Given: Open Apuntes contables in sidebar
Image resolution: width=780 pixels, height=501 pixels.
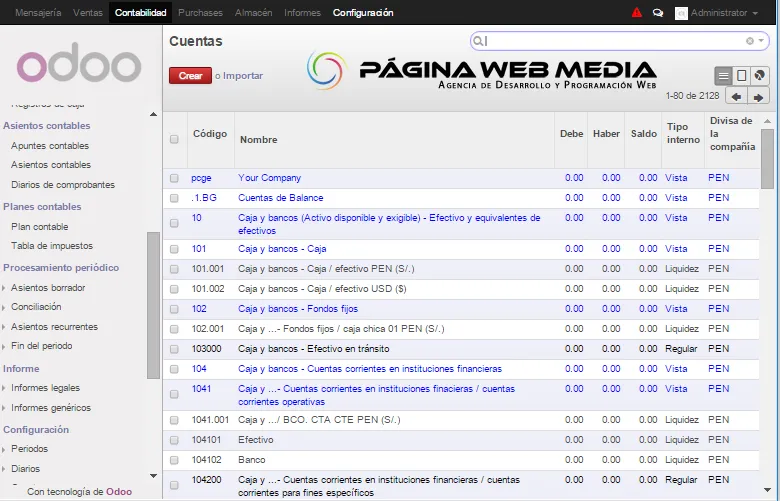Looking at the screenshot, I should click(x=50, y=146).
